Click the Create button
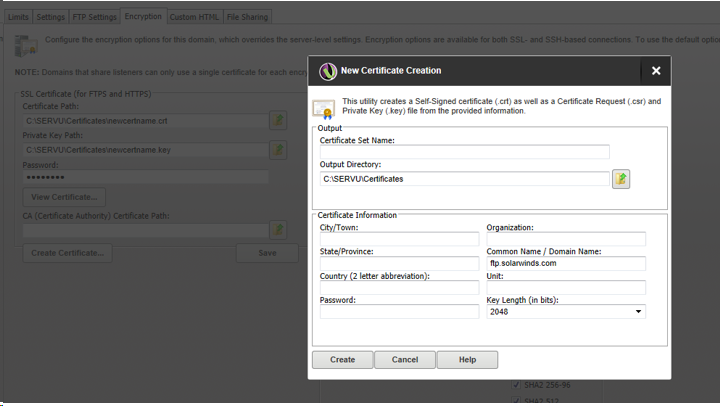 coord(343,360)
